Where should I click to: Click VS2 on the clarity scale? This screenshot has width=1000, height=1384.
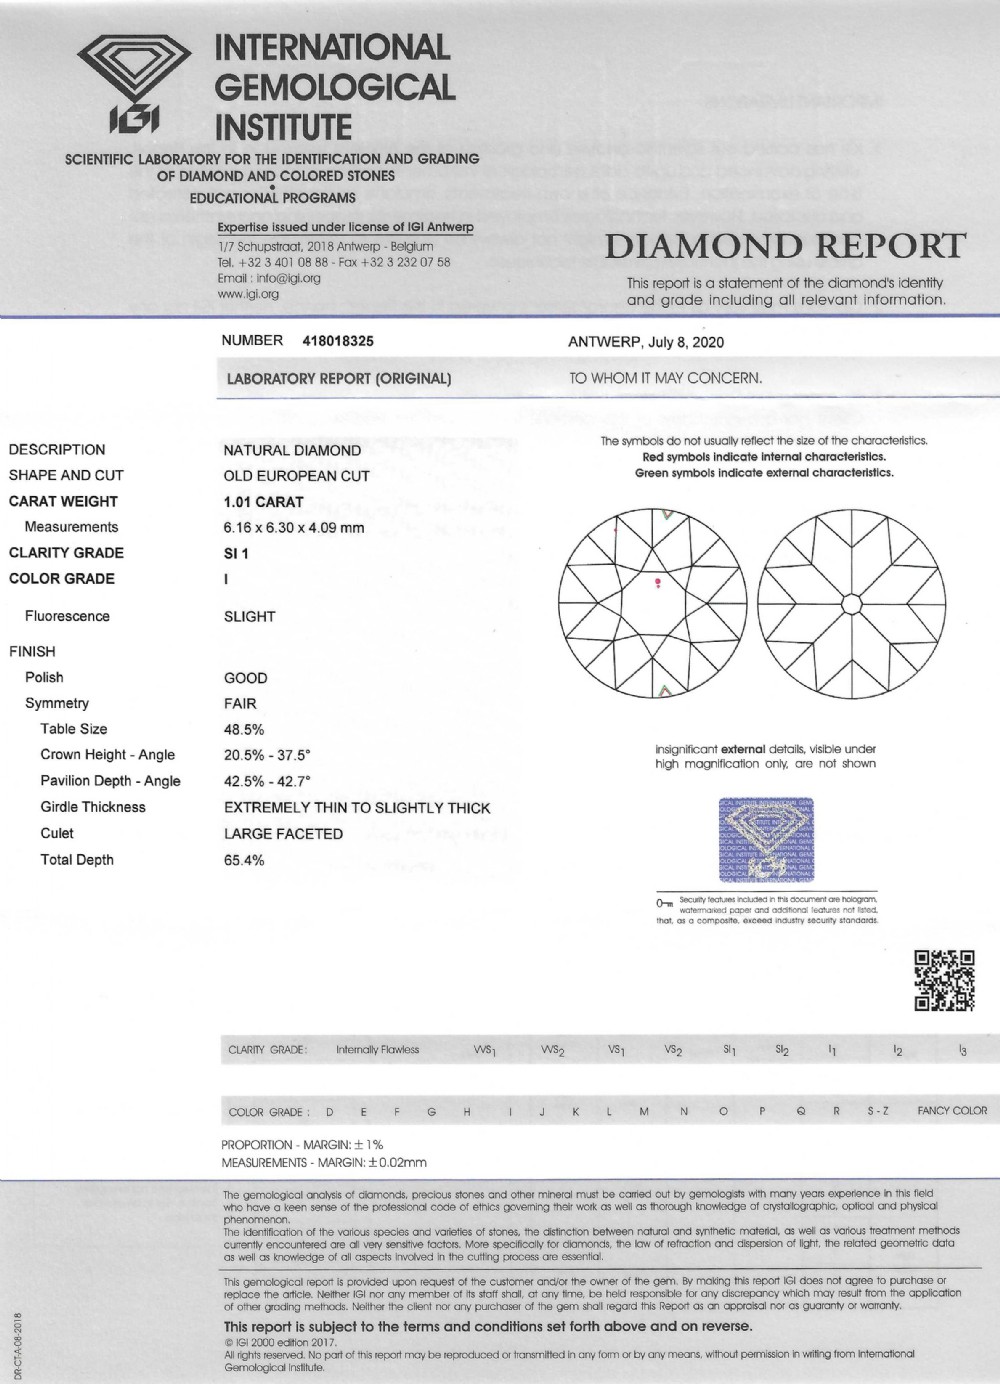(673, 1051)
